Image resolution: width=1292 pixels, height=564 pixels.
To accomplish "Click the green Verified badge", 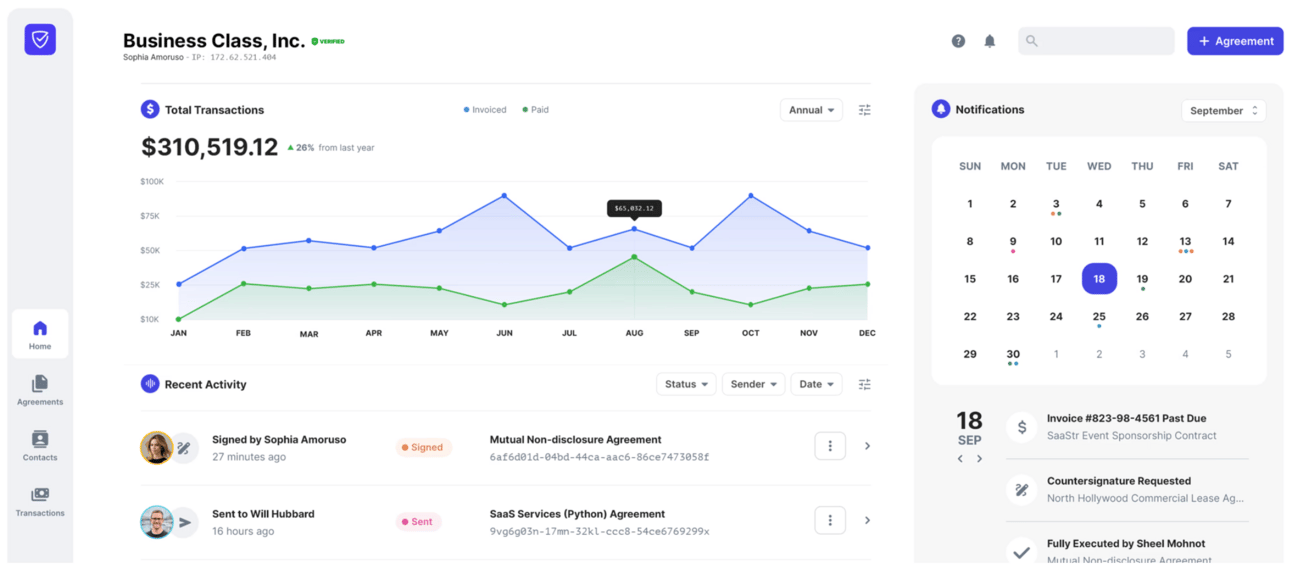I will (x=328, y=41).
